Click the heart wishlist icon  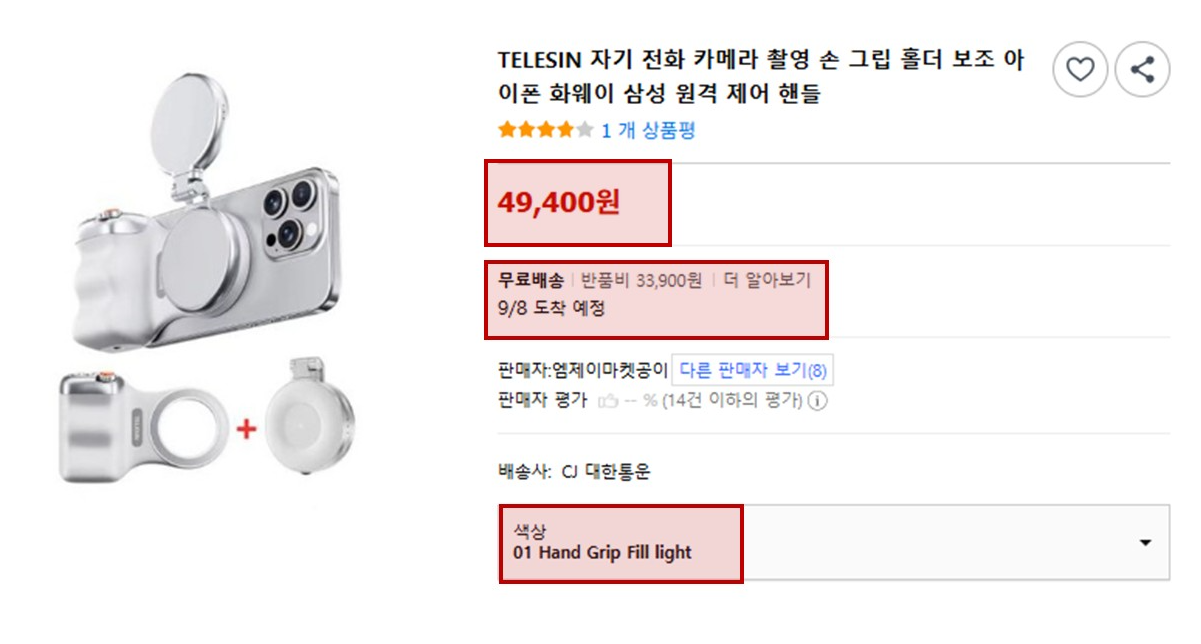[1081, 70]
